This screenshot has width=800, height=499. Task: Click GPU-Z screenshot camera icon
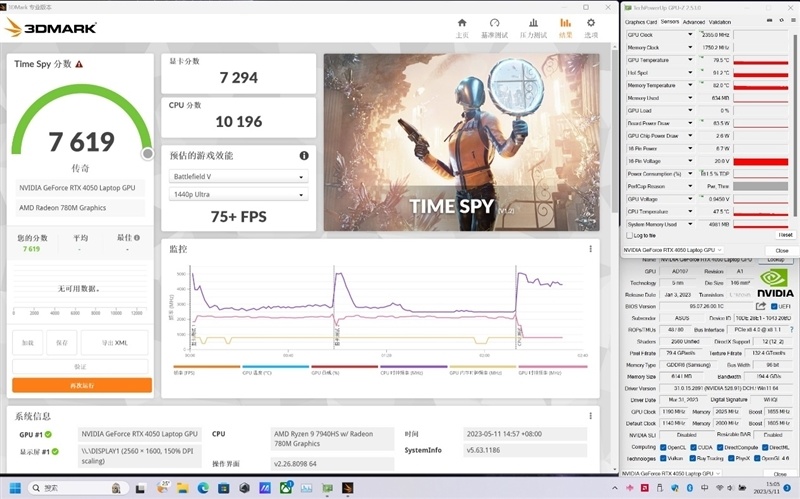(769, 20)
